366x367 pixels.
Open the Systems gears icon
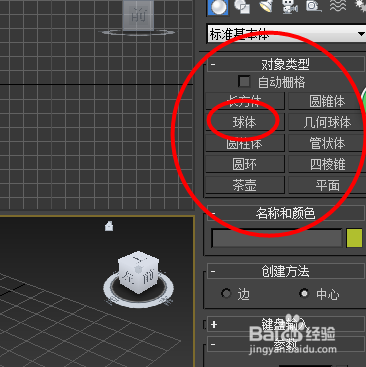(360, 6)
